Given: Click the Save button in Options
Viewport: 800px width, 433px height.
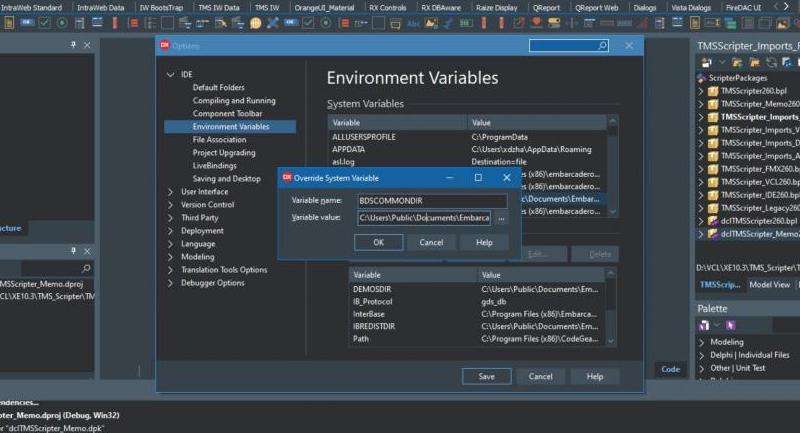Looking at the screenshot, I should coord(486,377).
